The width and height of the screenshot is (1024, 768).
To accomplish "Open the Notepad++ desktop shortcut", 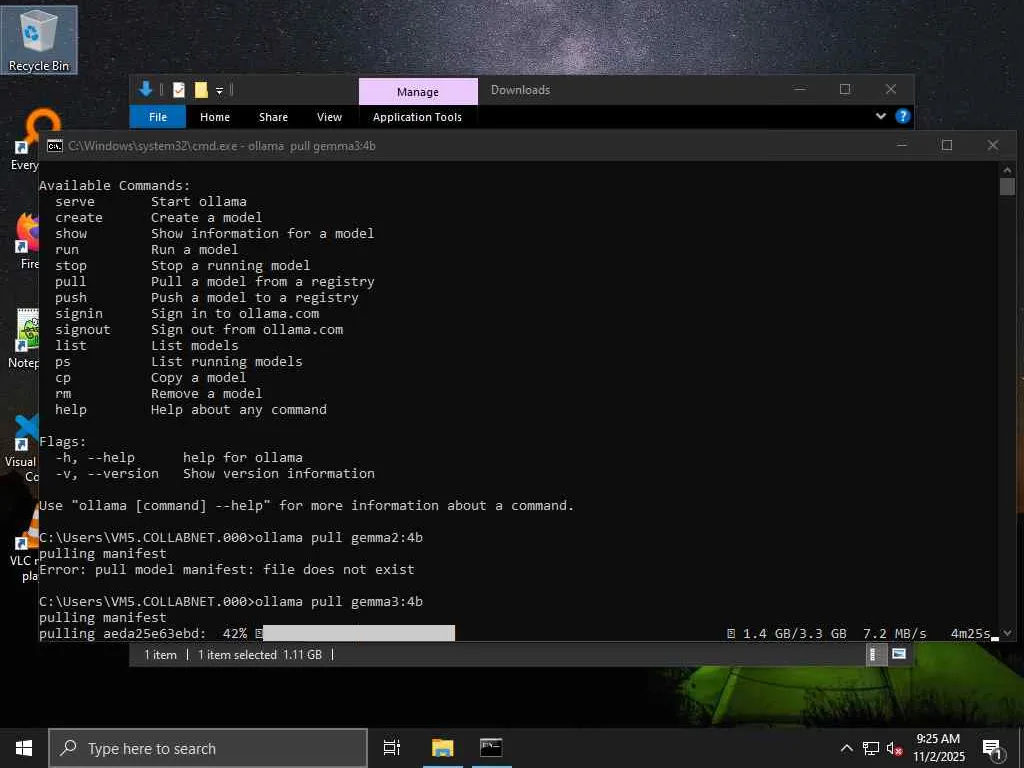I will (24, 339).
